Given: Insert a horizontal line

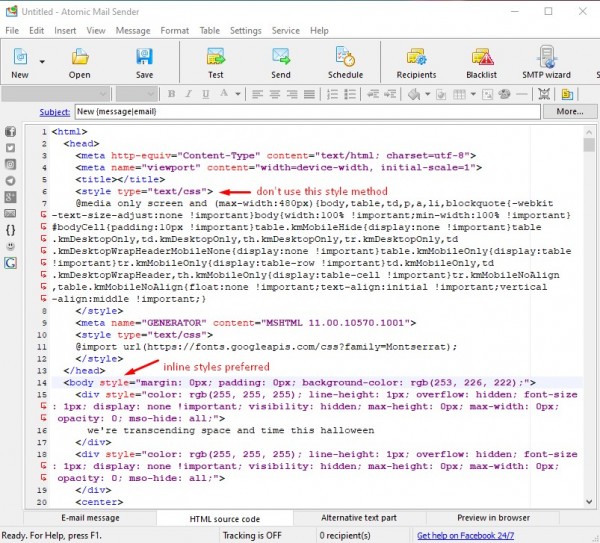Looking at the screenshot, I should (522, 94).
